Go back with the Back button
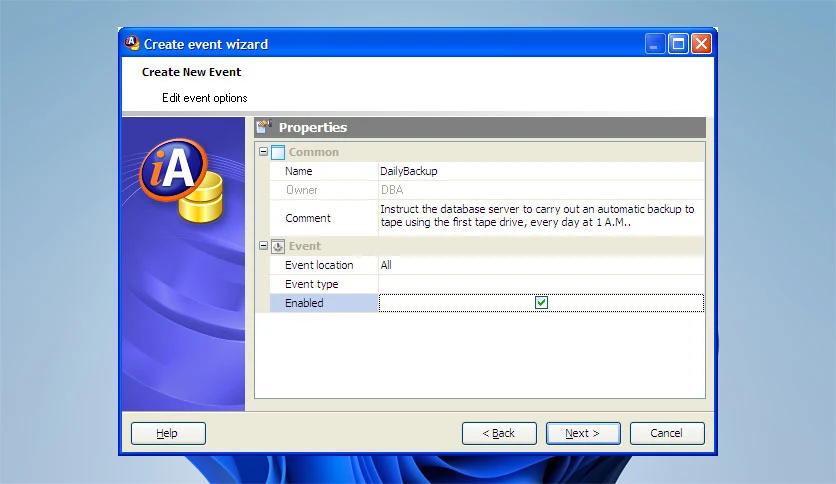836x484 pixels. click(499, 433)
